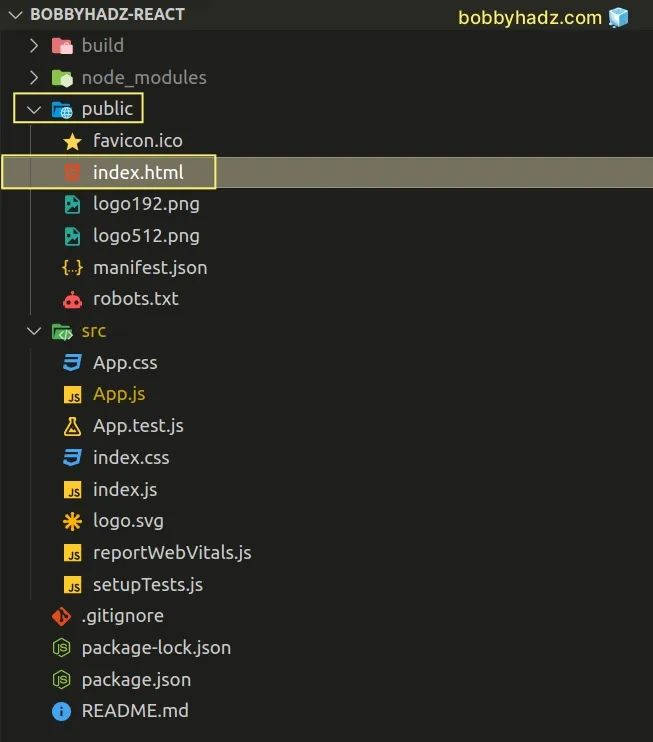Viewport: 653px width, 742px height.
Task: Select the build folder name
Action: coord(103,45)
